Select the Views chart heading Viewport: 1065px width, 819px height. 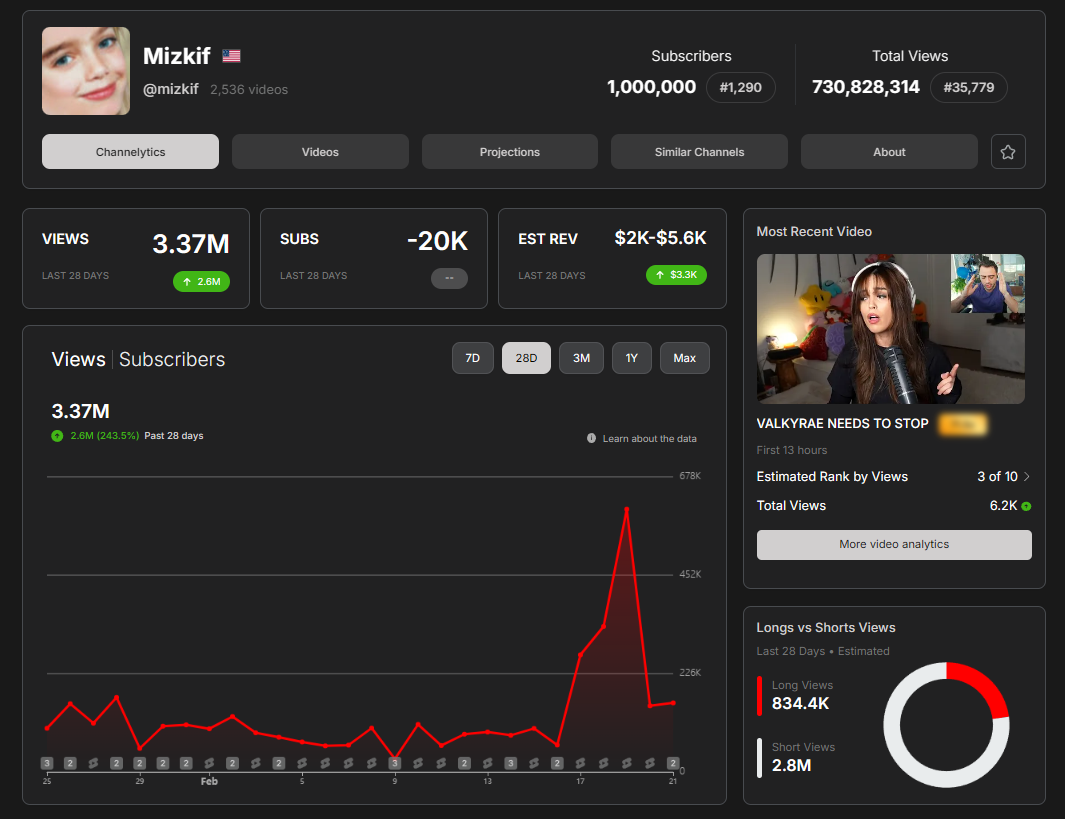(79, 359)
